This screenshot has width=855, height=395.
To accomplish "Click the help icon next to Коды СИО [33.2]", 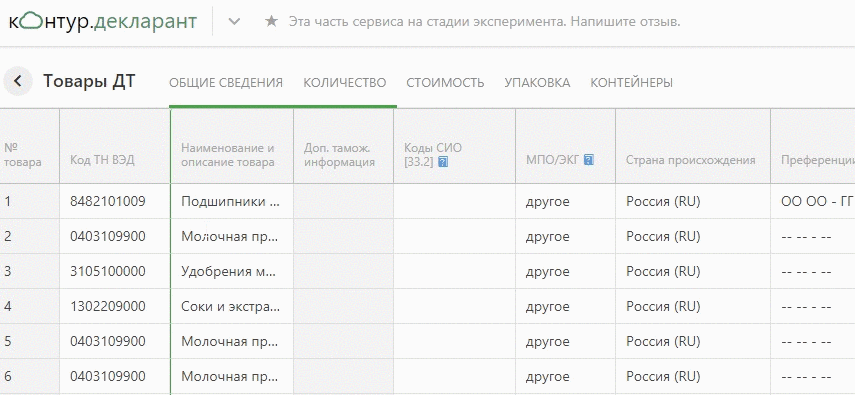I will coord(443,162).
